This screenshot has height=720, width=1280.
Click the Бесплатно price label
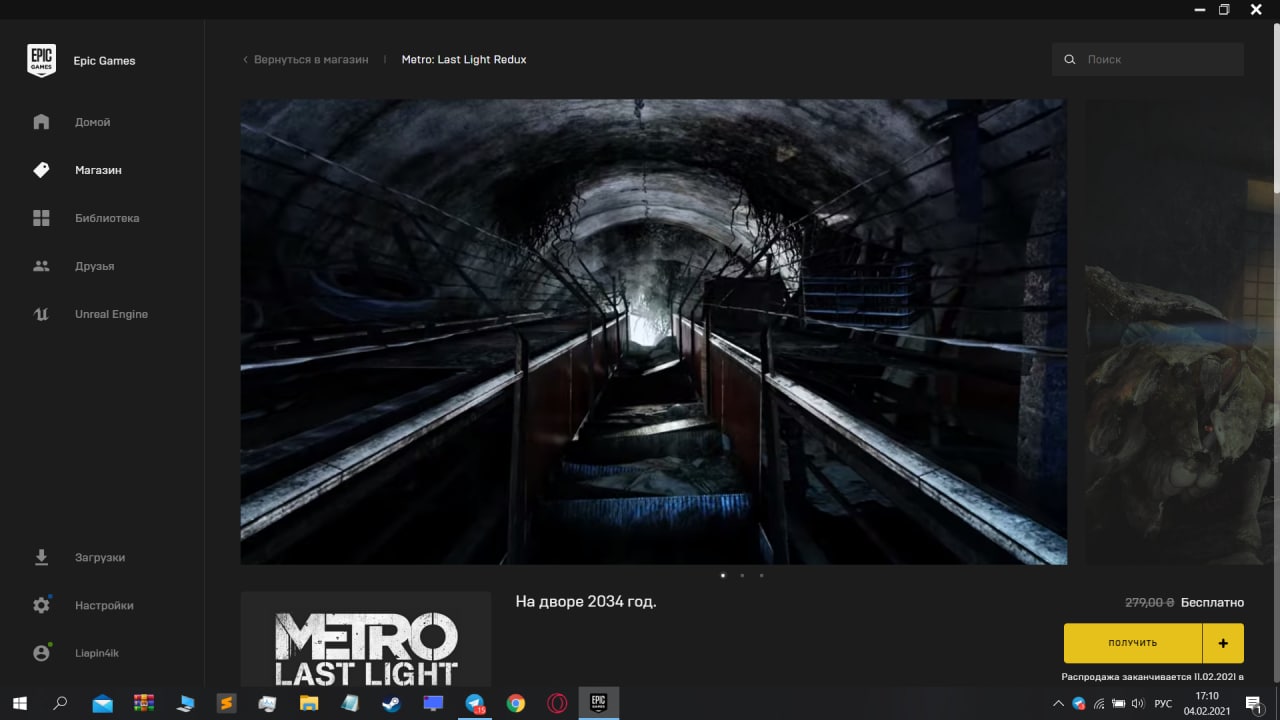(1212, 603)
